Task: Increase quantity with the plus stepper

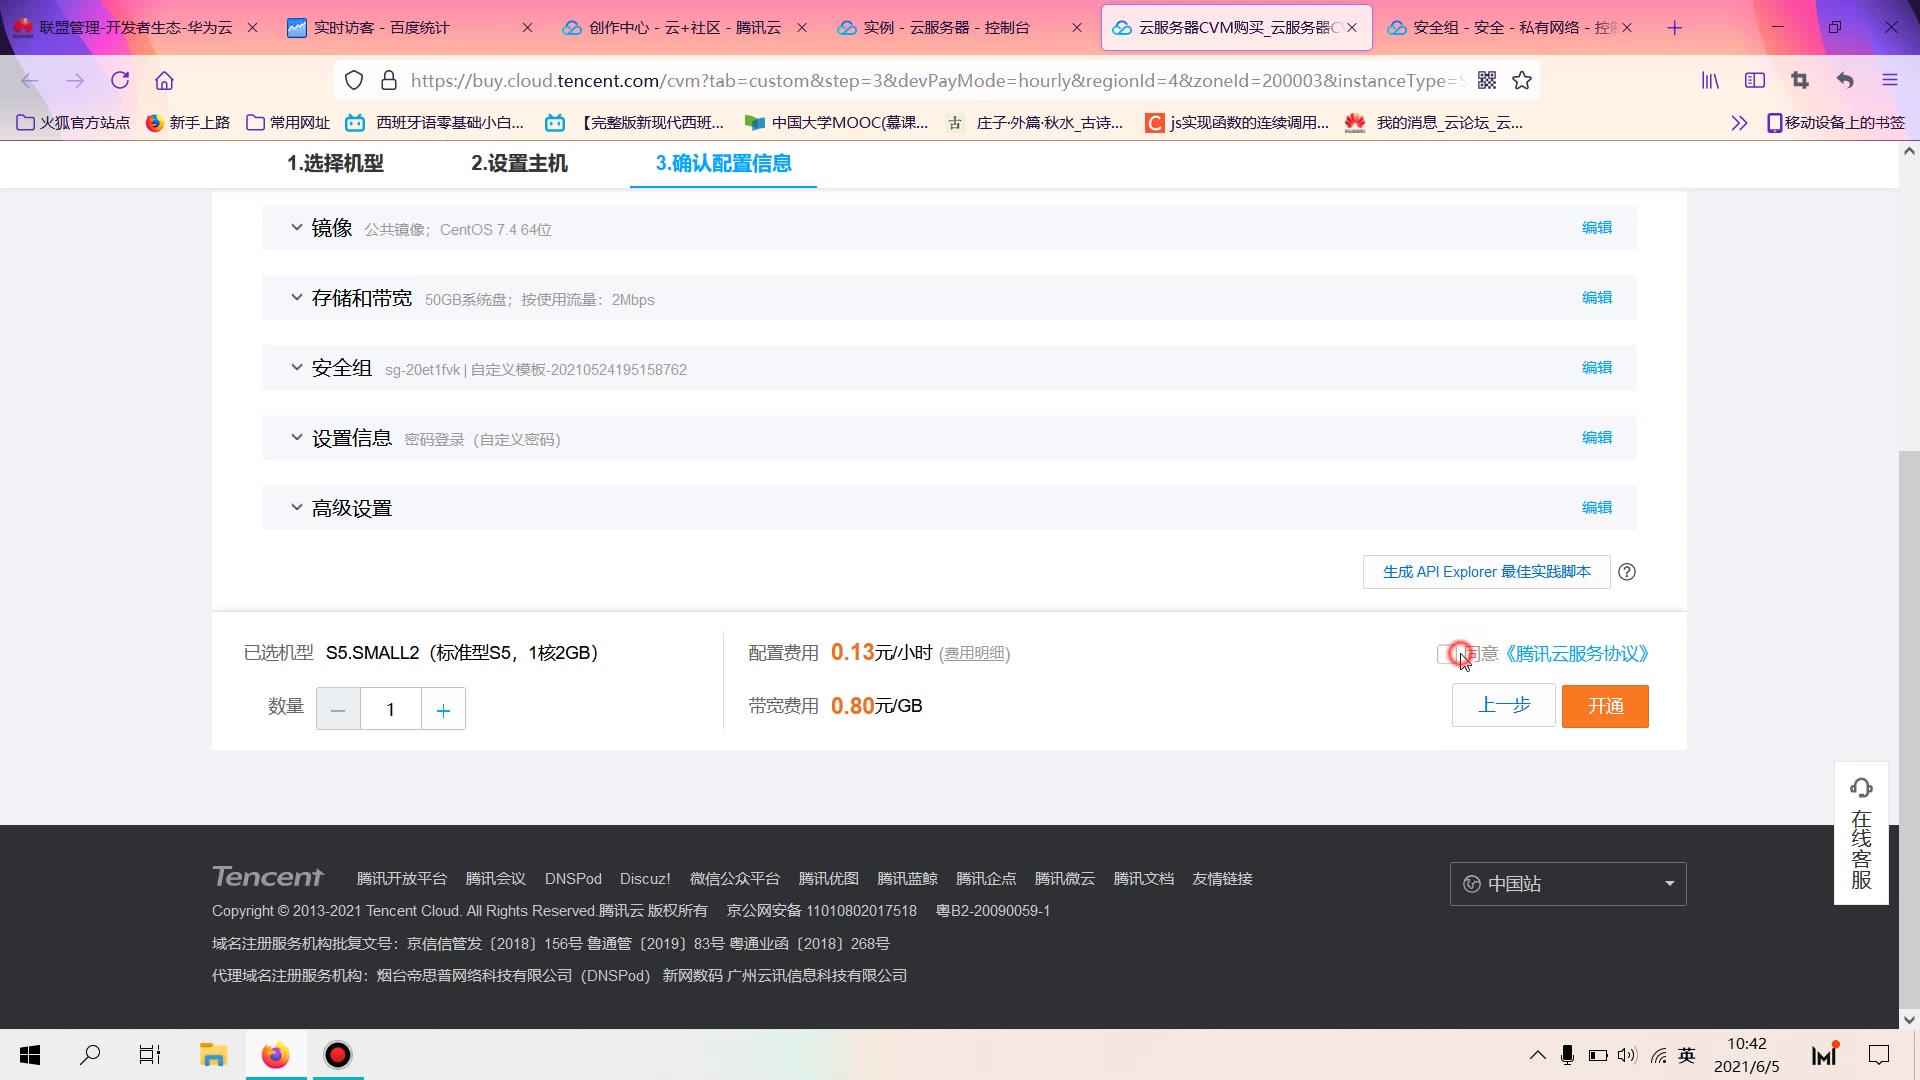Action: 443,708
